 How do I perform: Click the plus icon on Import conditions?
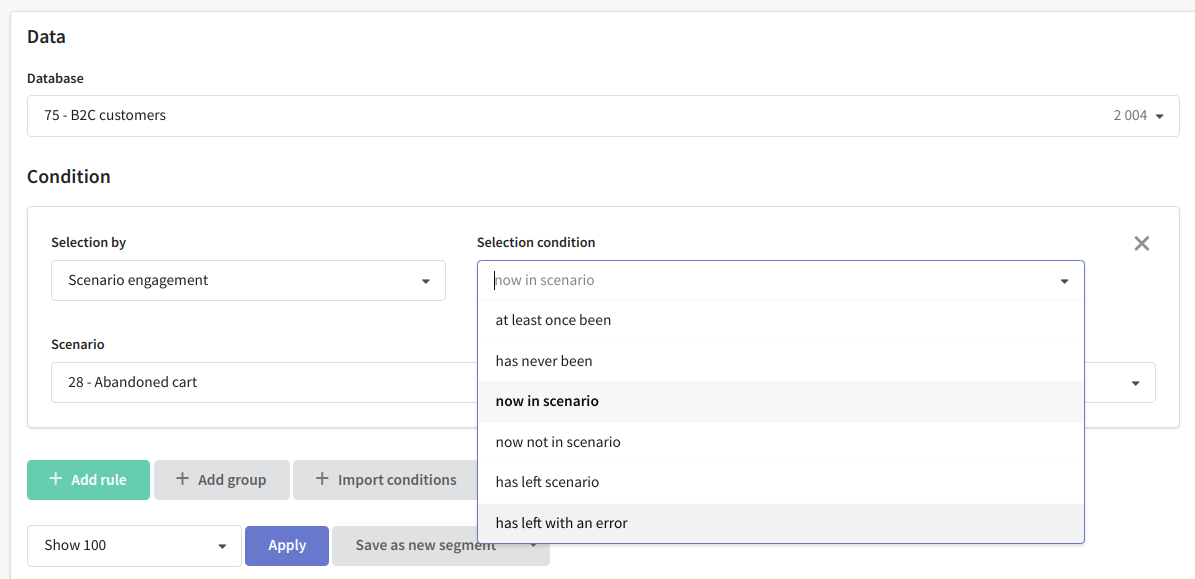322,479
